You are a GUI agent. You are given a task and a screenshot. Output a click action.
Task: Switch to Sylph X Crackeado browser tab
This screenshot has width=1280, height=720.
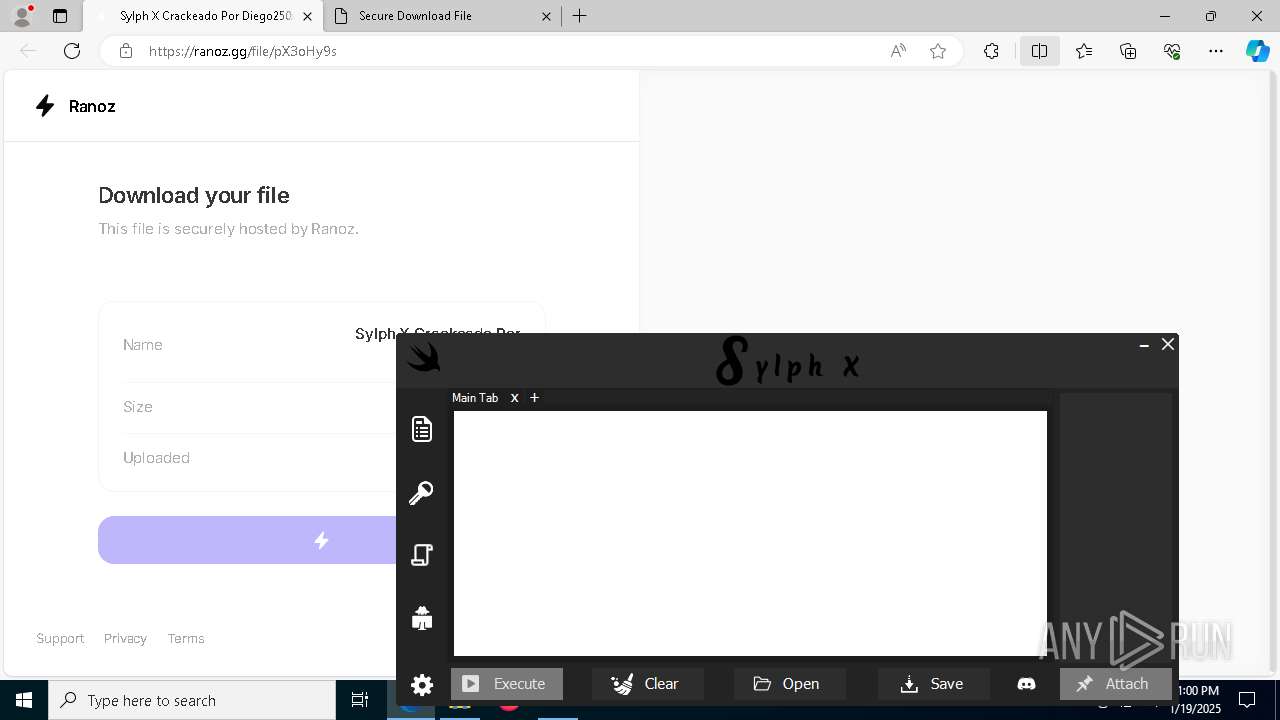click(x=195, y=16)
